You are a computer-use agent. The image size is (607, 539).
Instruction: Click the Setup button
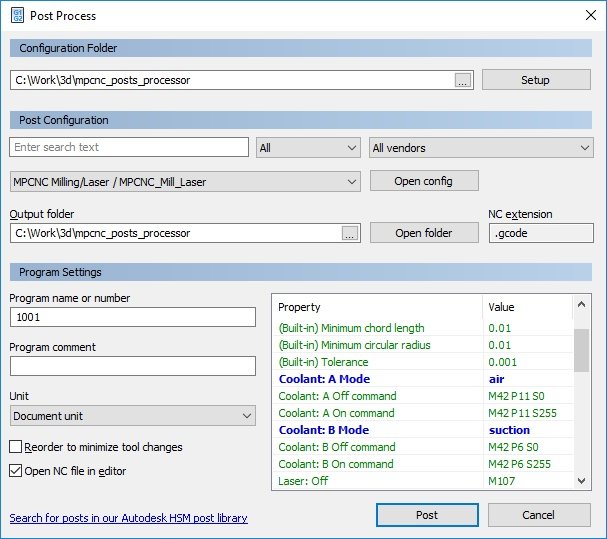535,80
